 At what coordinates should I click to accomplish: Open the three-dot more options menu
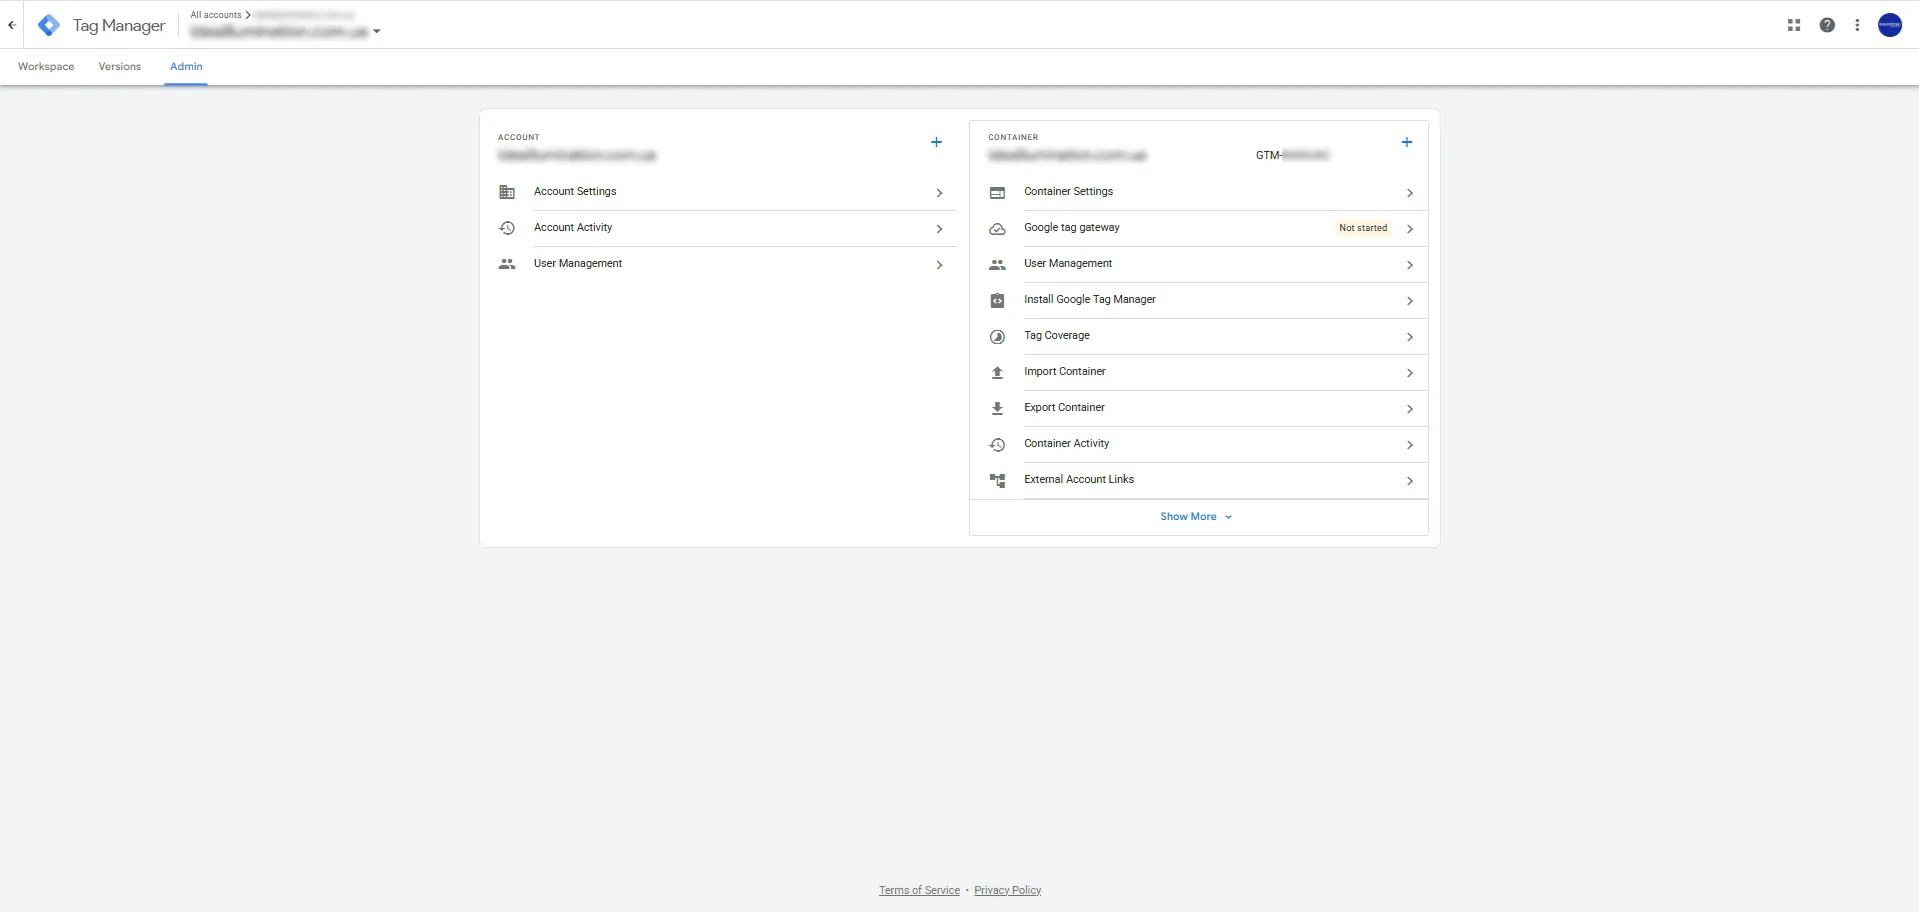[1857, 25]
